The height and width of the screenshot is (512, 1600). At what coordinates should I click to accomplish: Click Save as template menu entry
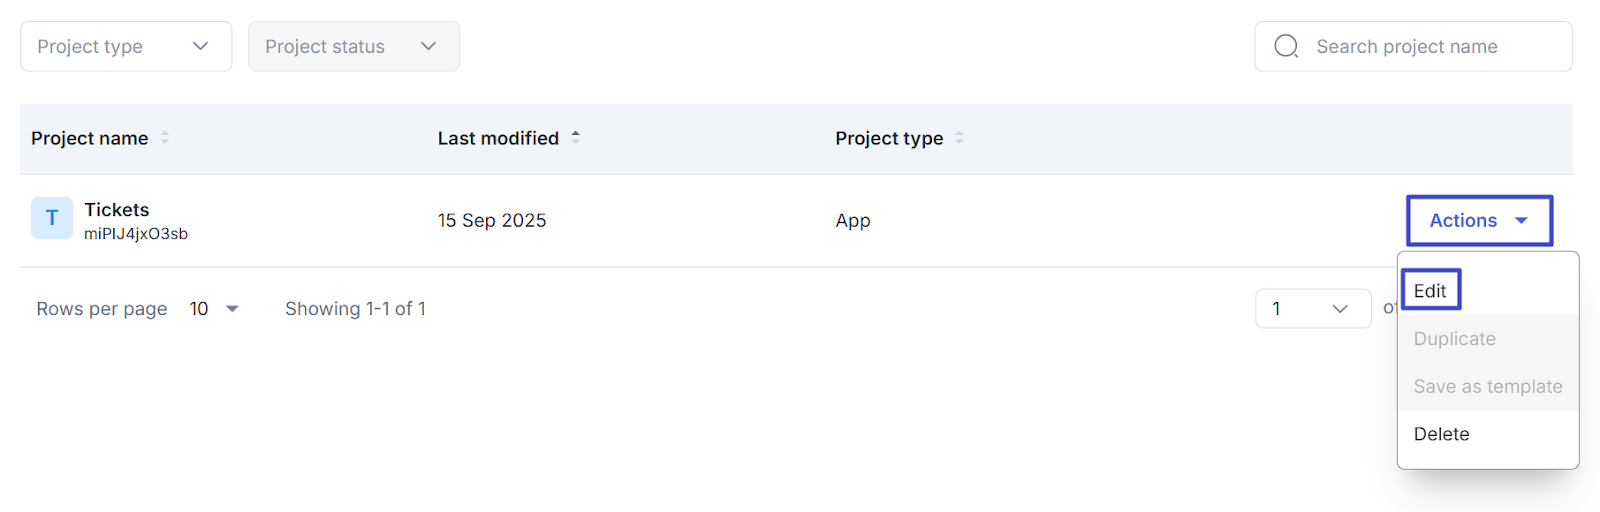[1487, 387]
